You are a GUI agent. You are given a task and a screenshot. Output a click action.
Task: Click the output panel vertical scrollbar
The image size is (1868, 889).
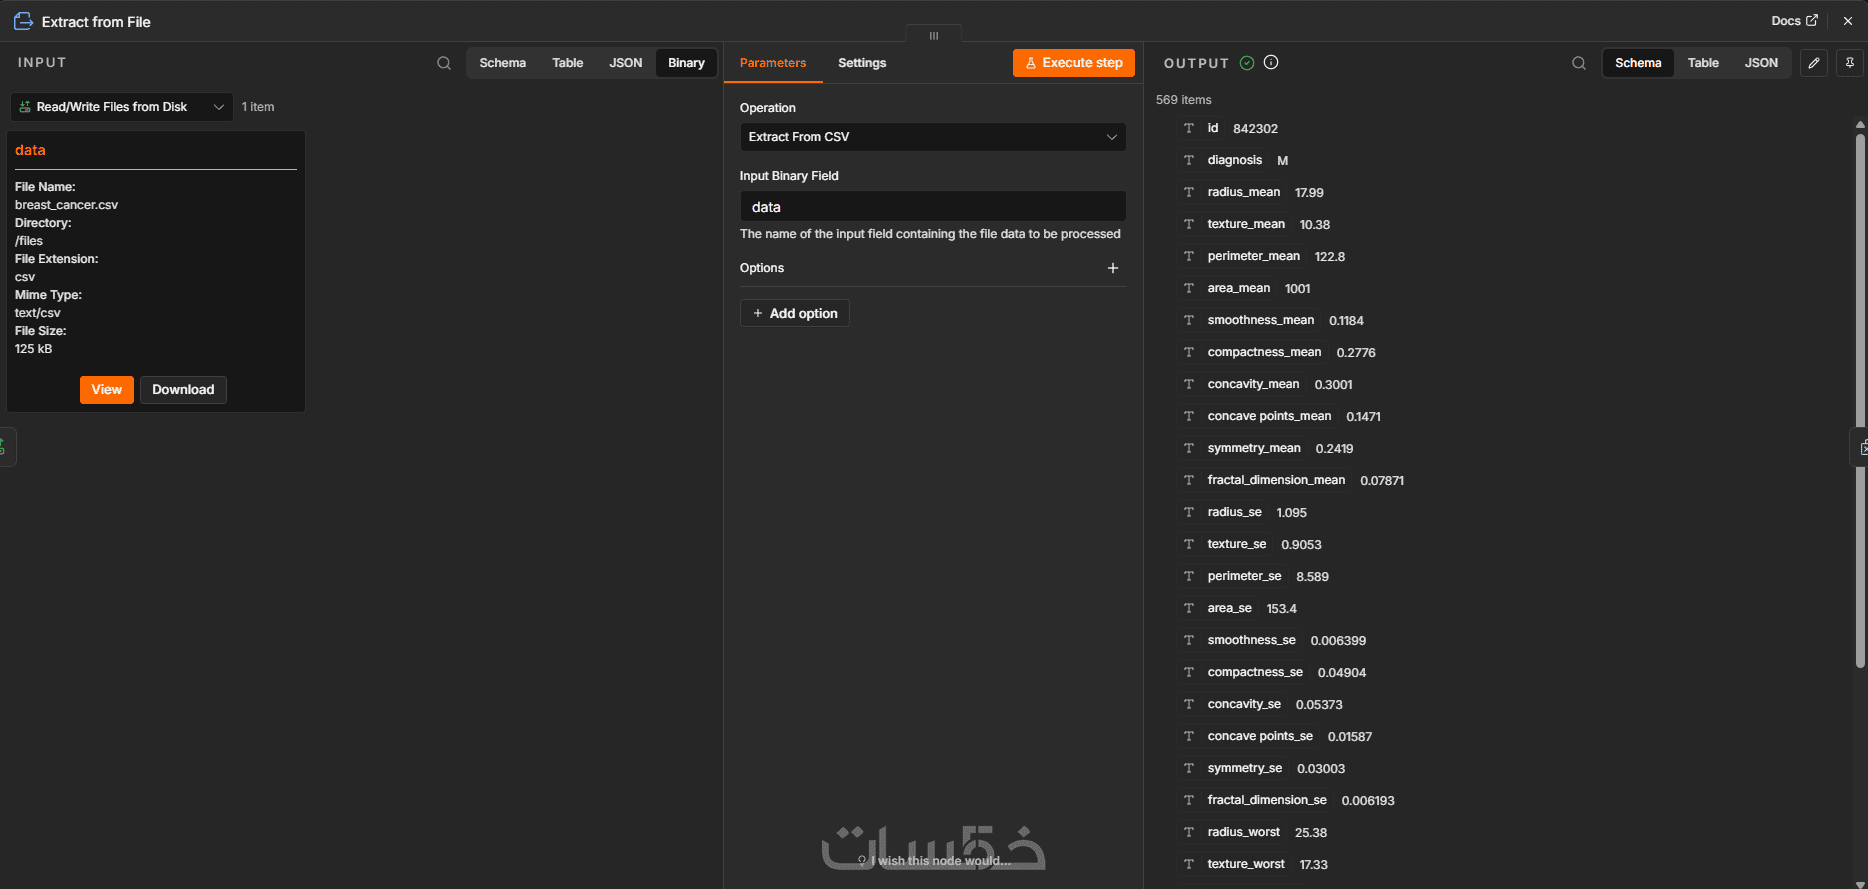click(1860, 400)
